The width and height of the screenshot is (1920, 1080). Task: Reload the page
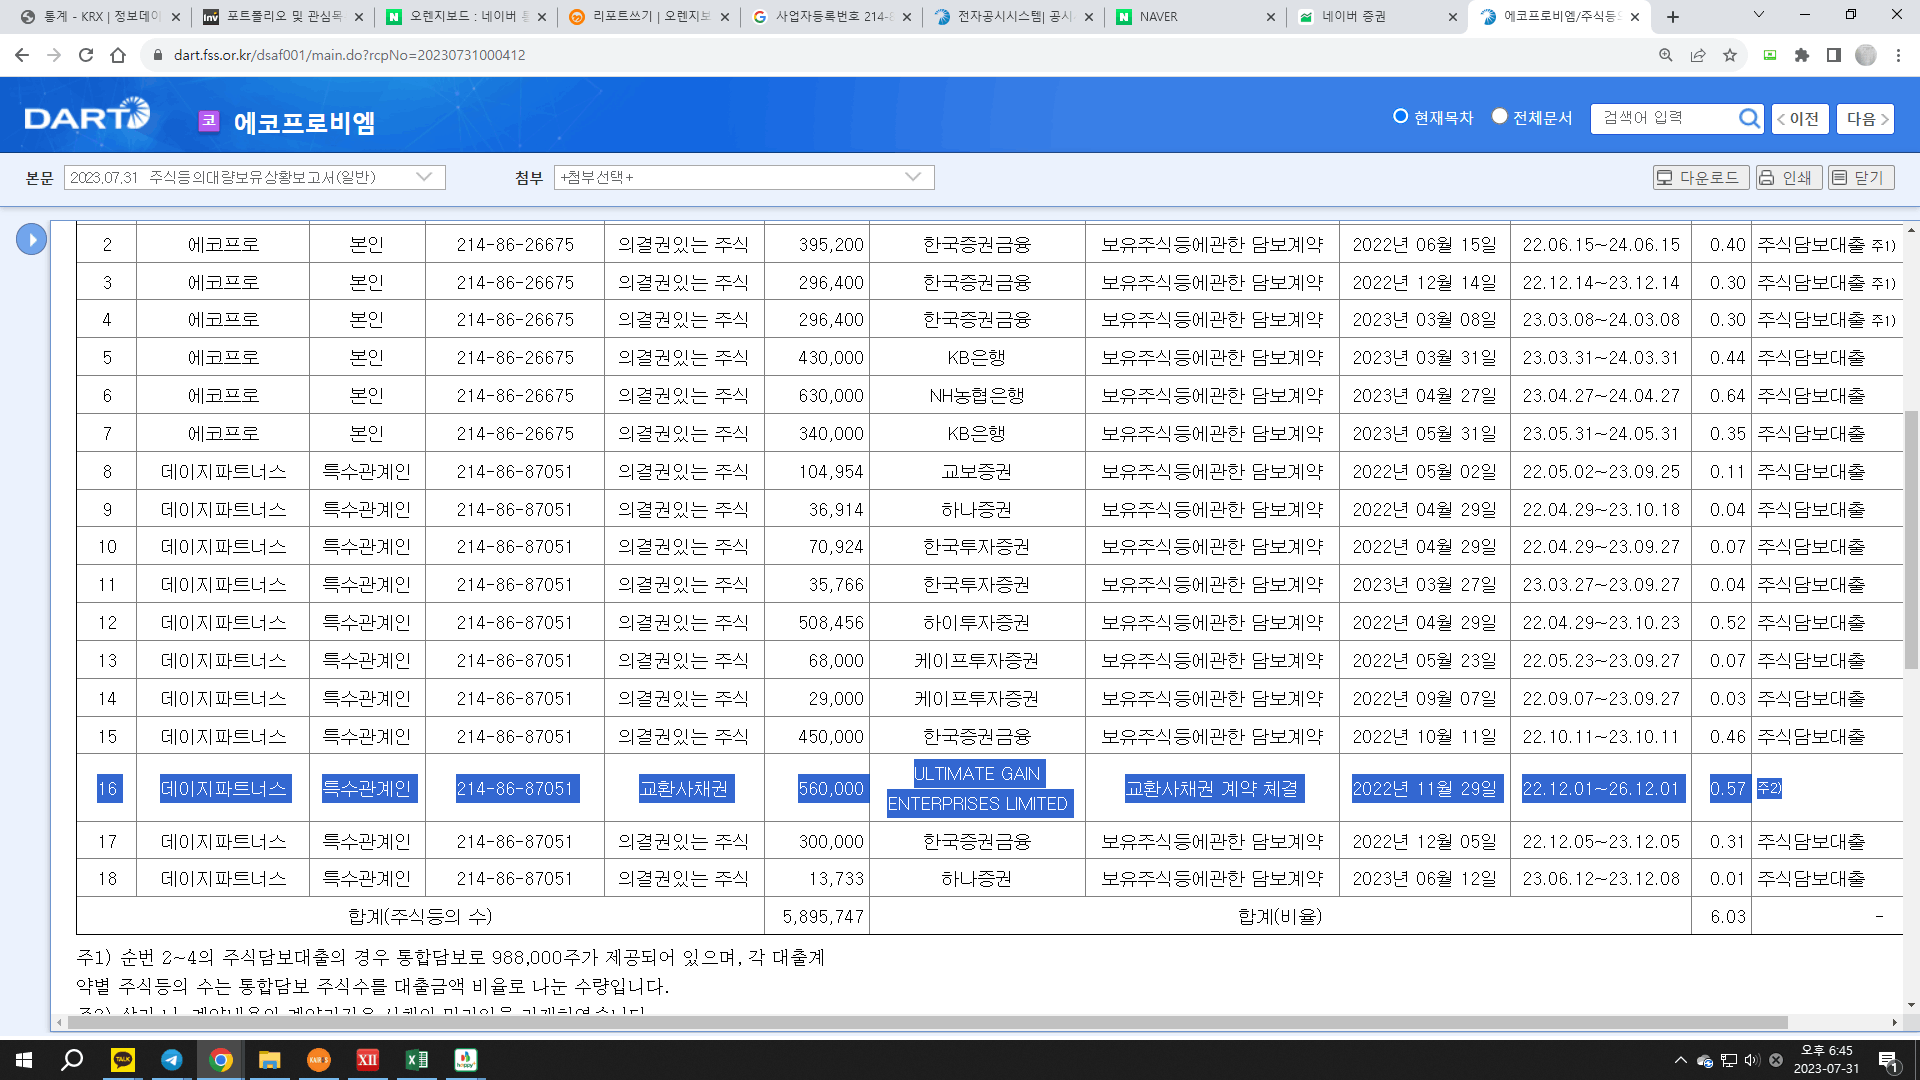tap(86, 55)
